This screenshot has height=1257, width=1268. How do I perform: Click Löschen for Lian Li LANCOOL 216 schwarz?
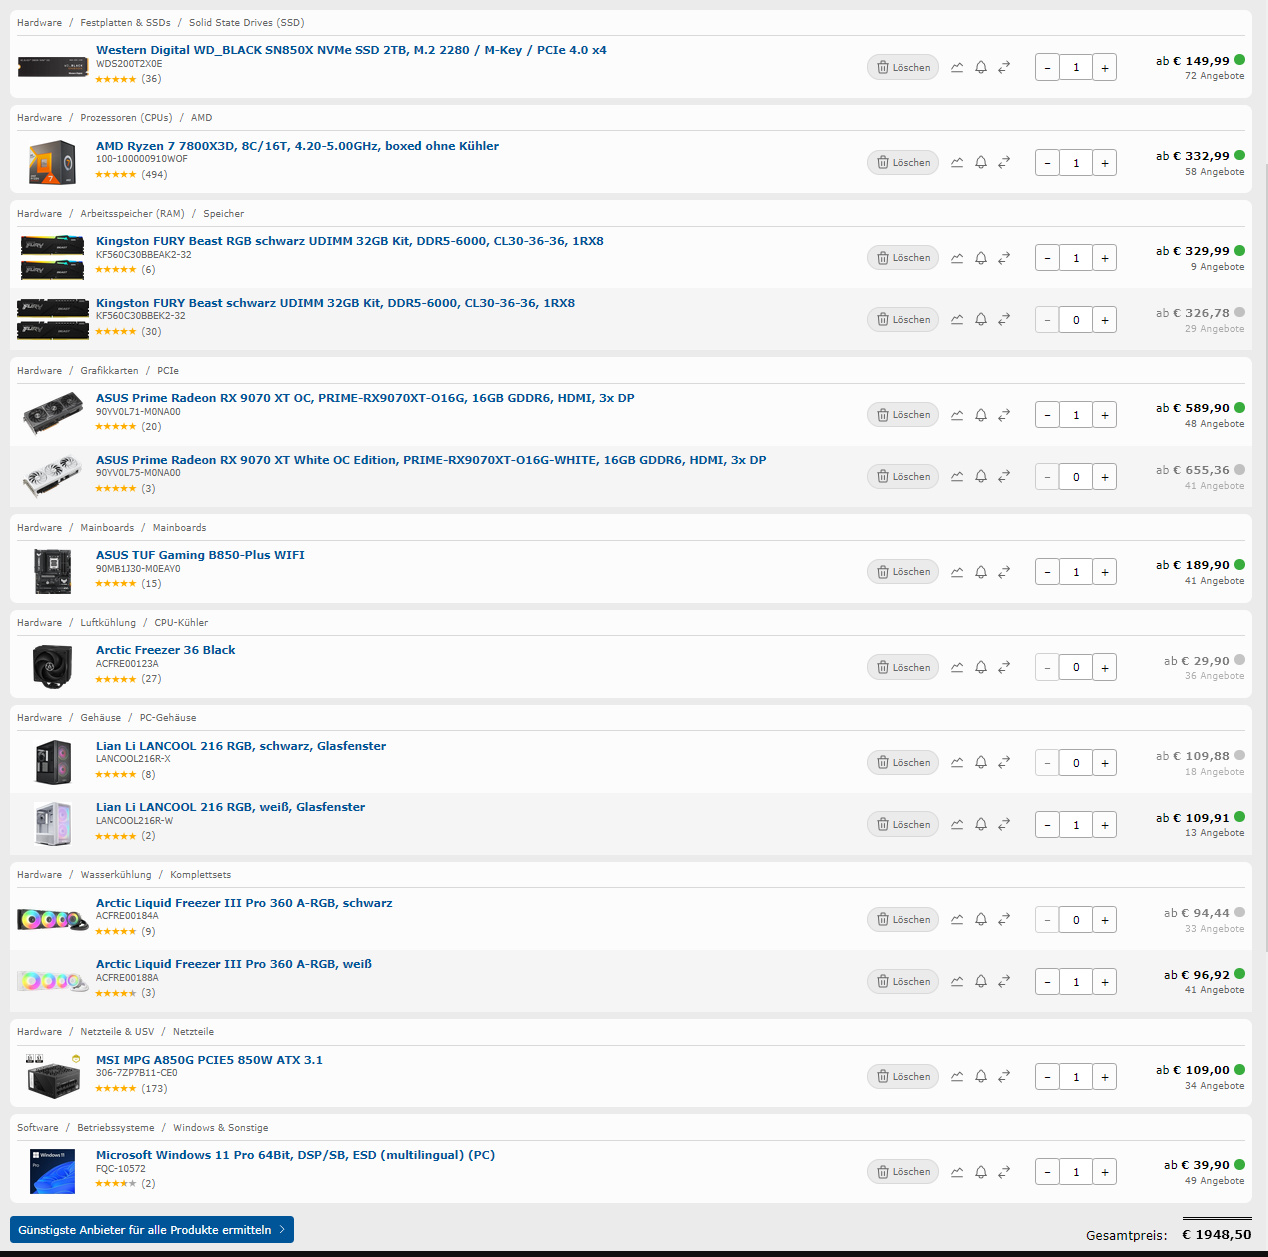[x=903, y=763]
